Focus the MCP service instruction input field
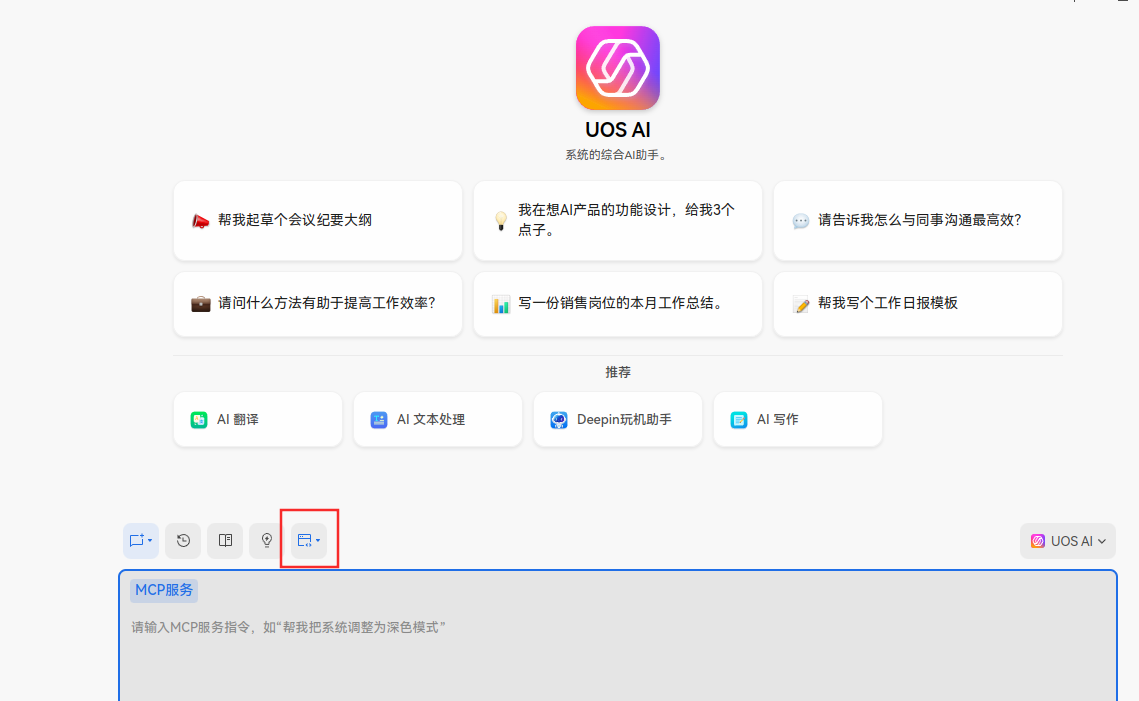This screenshot has height=701, width=1139. point(617,636)
